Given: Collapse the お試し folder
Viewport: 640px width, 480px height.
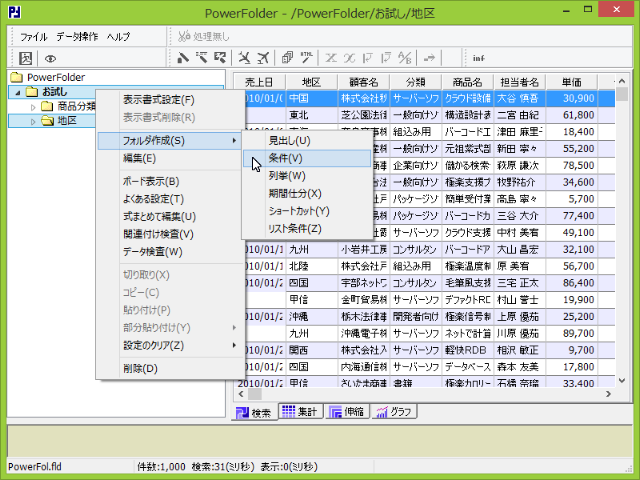Looking at the screenshot, I should click(x=18, y=93).
